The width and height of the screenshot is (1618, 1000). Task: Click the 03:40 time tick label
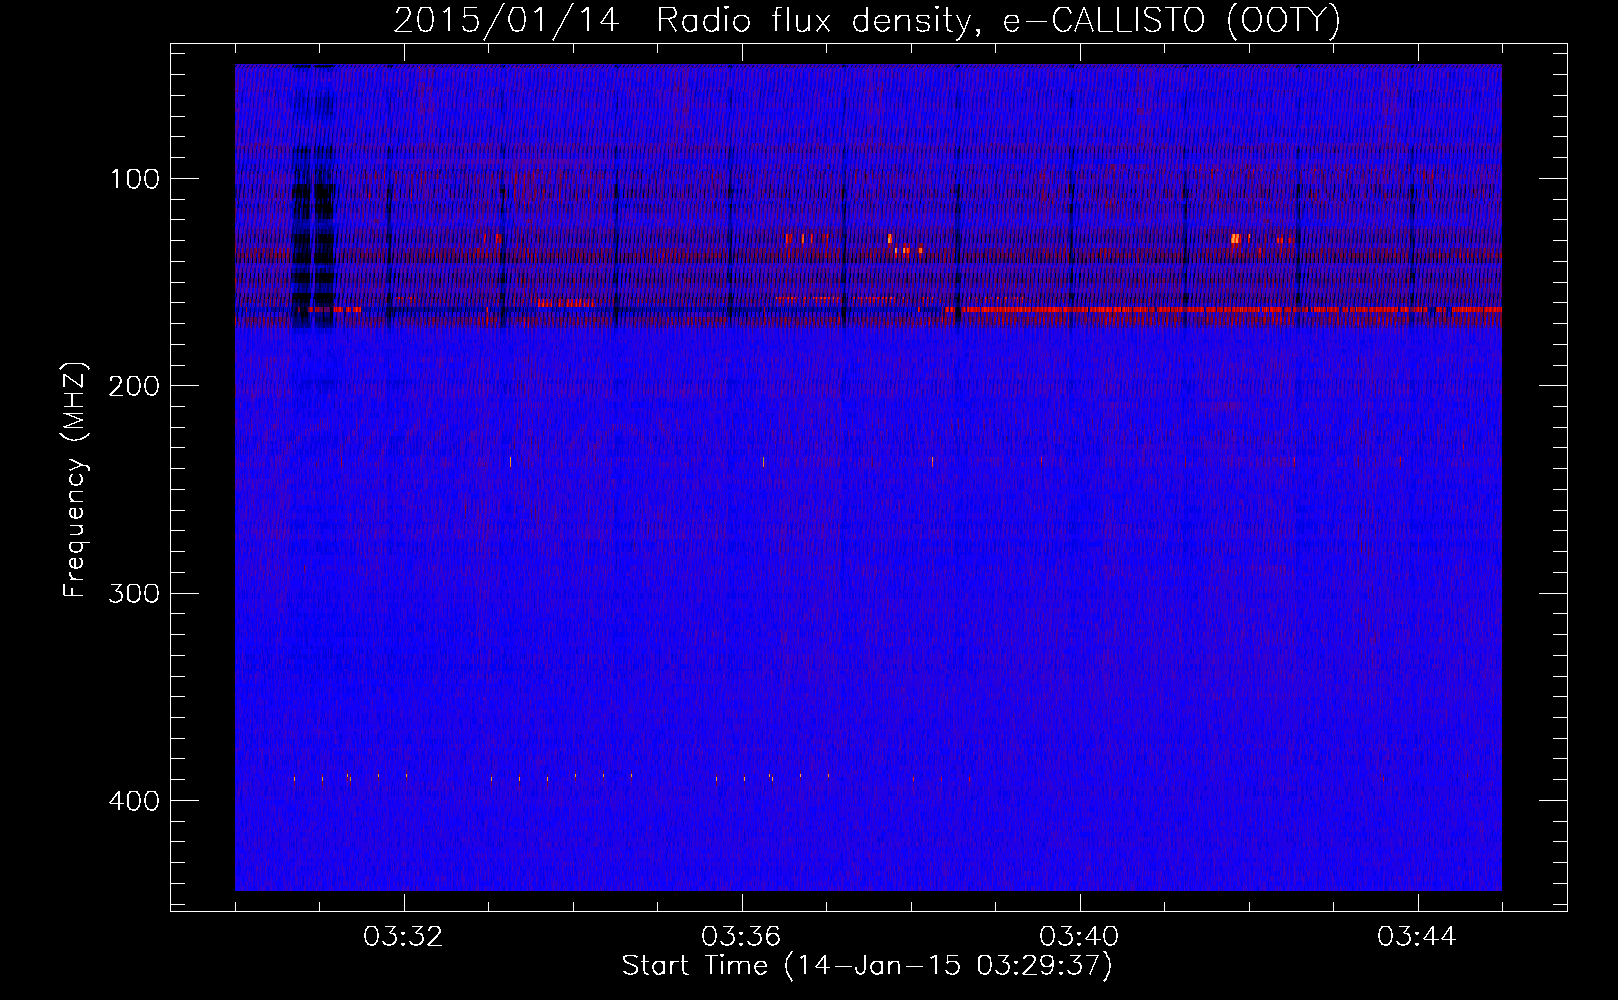pyautogui.click(x=1079, y=937)
